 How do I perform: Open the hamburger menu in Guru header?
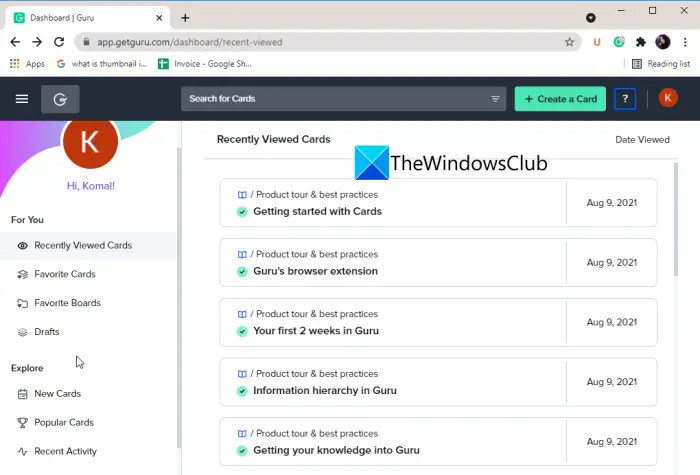(22, 99)
